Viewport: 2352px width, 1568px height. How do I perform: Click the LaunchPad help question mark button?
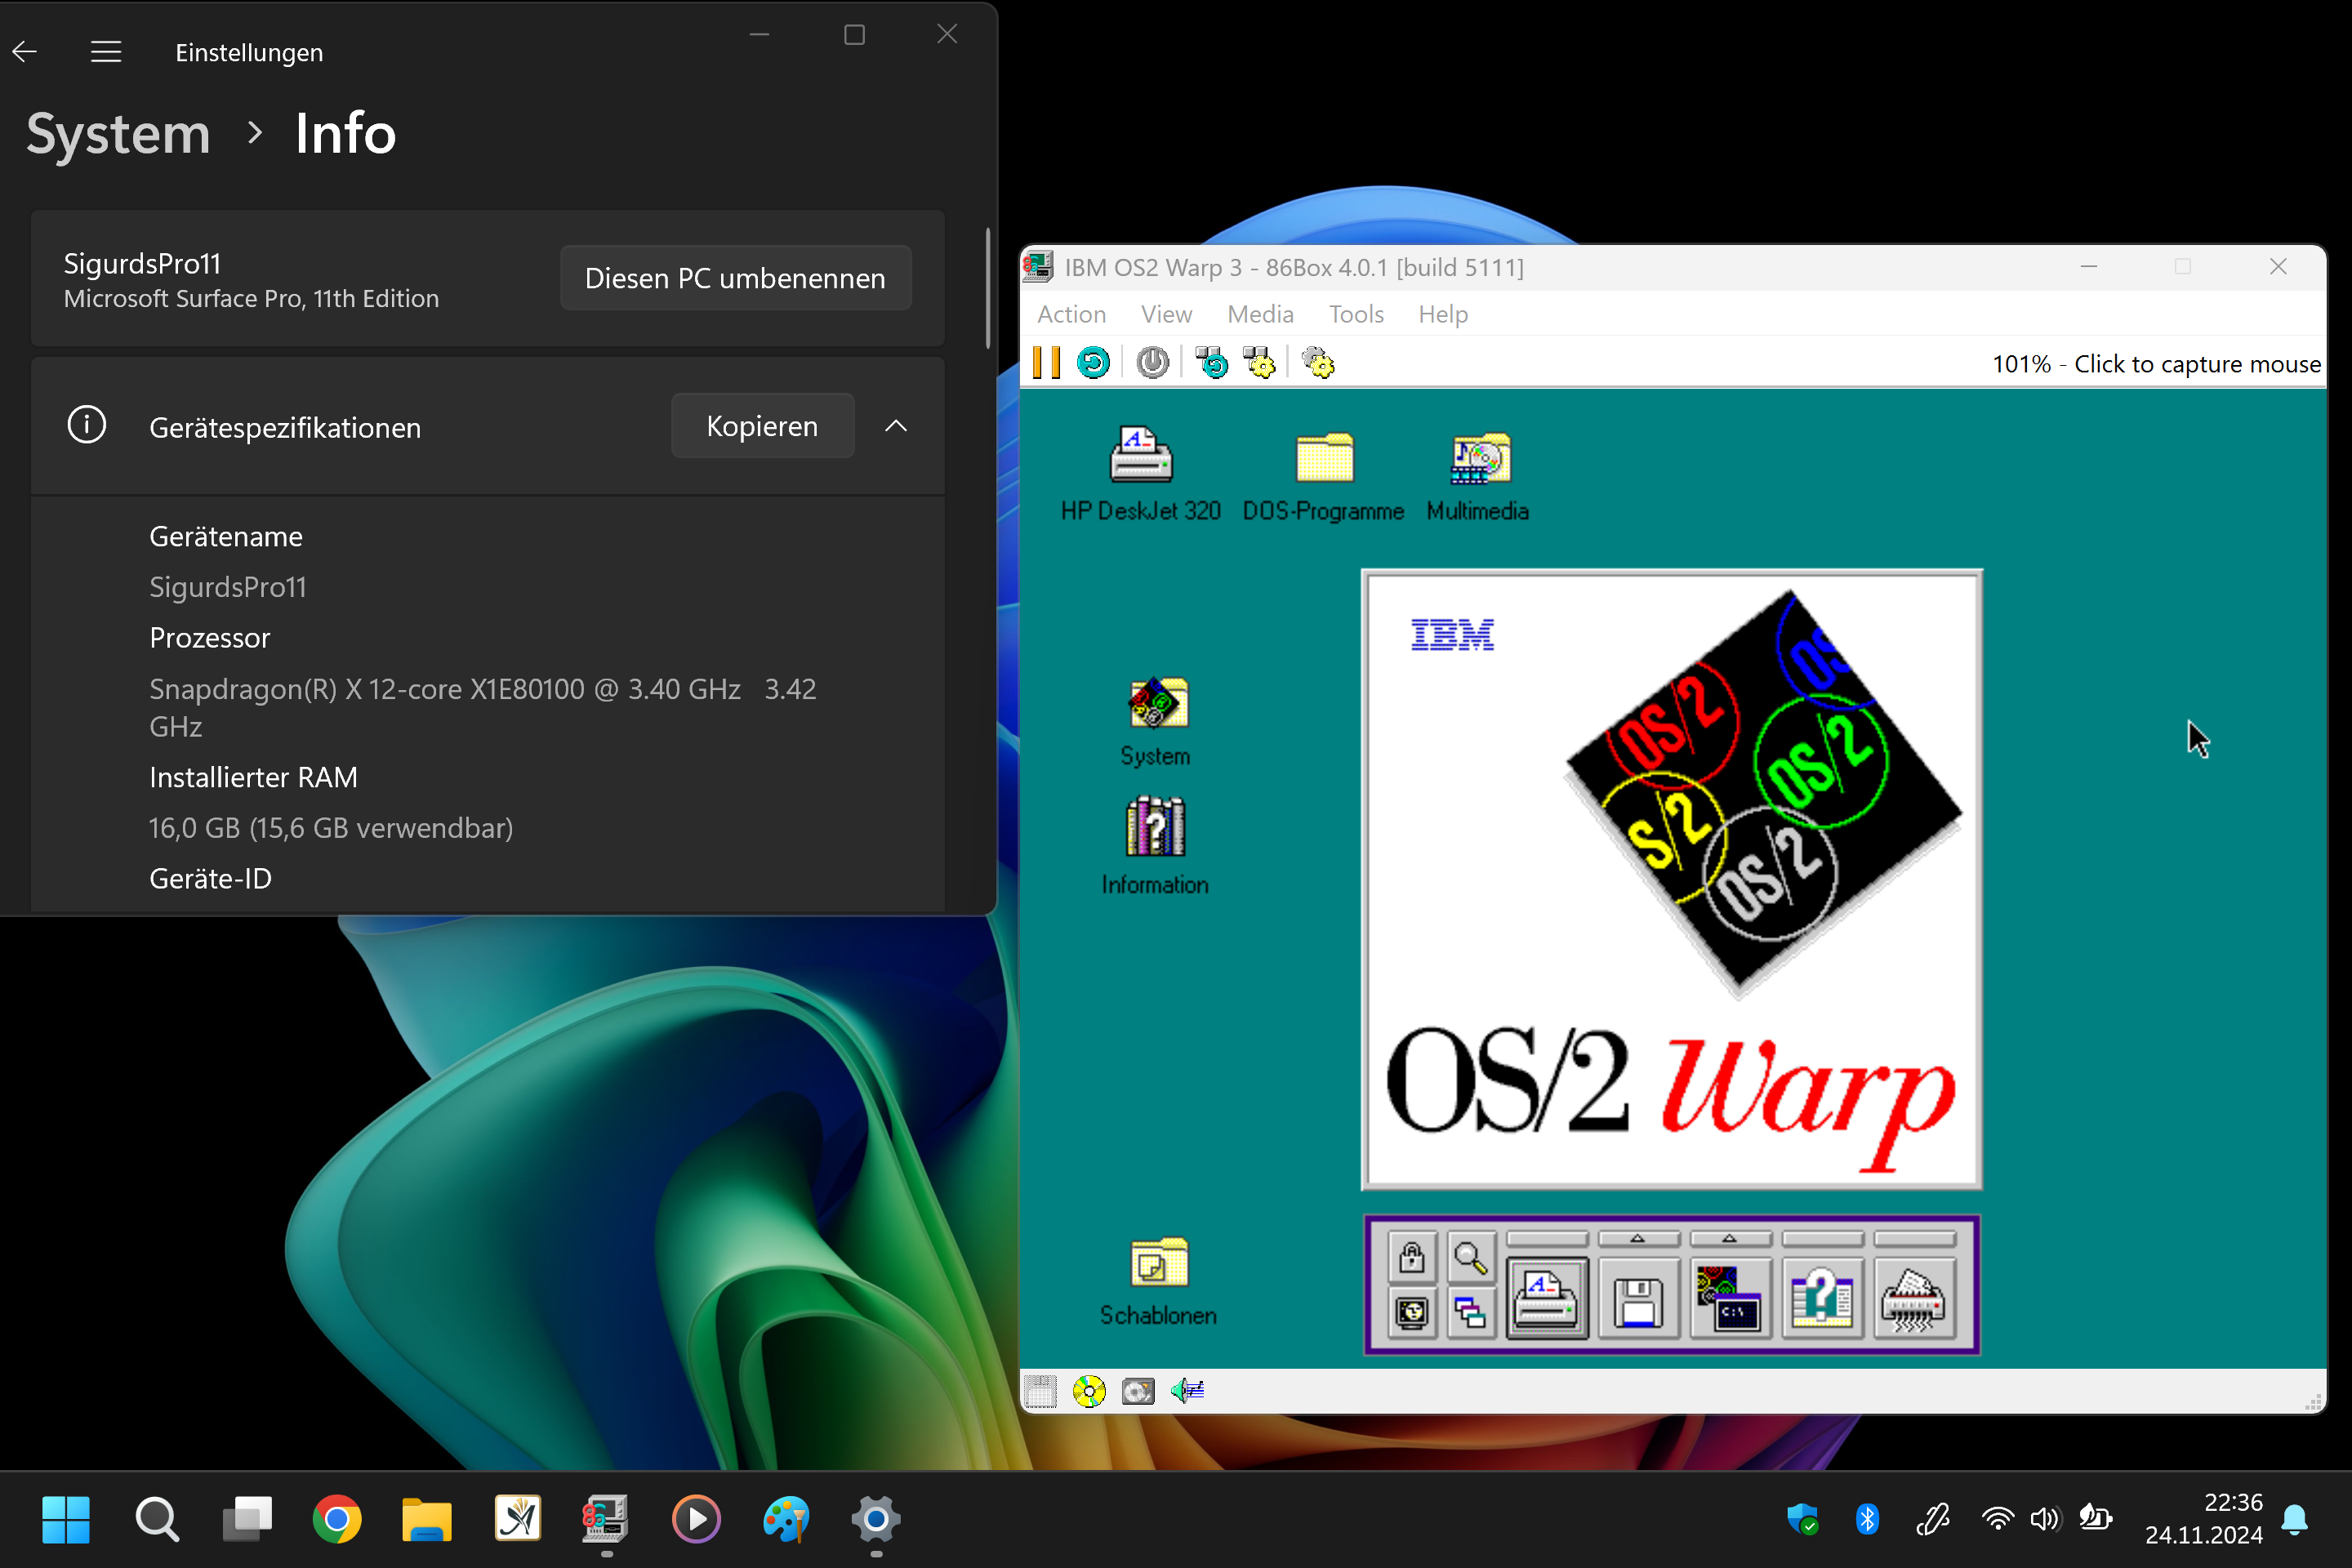[1822, 1297]
